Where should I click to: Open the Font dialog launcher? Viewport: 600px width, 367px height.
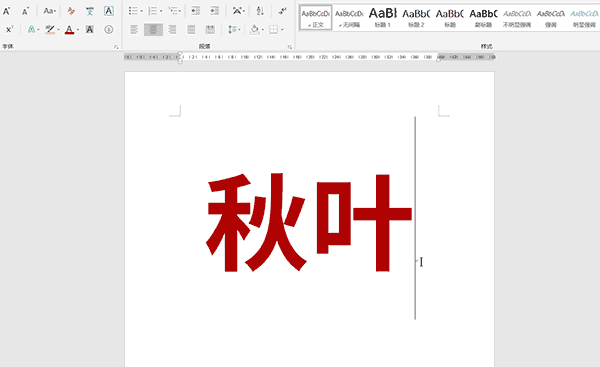point(116,47)
